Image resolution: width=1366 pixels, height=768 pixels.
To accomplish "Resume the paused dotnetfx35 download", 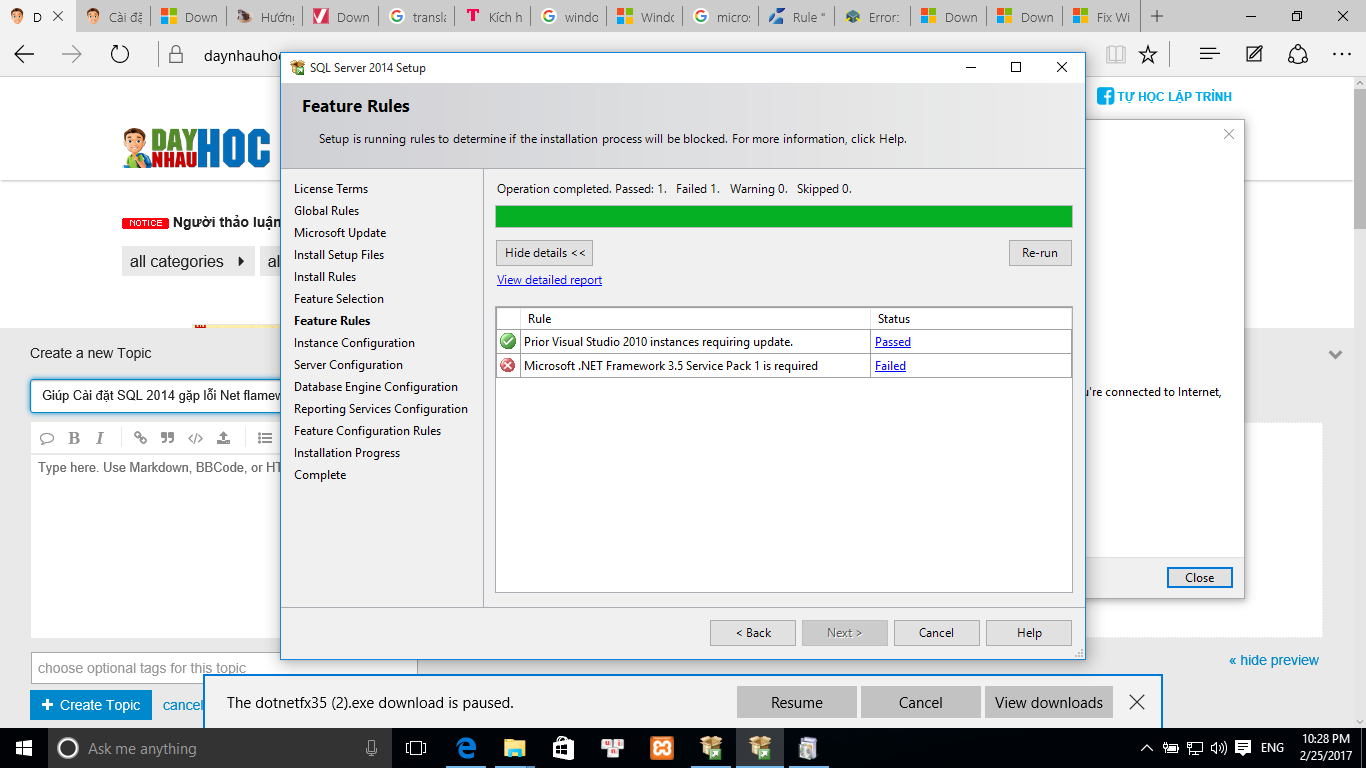I will point(797,703).
